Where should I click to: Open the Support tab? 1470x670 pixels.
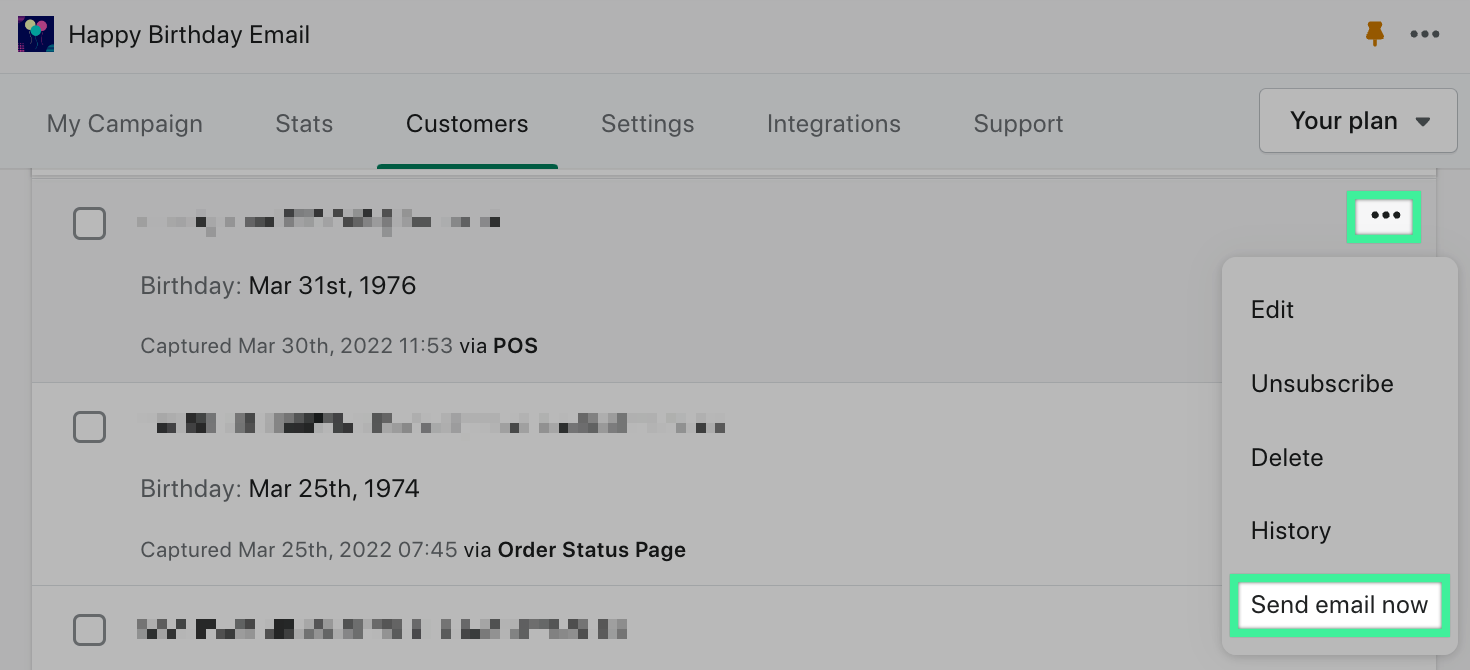tap(1018, 124)
